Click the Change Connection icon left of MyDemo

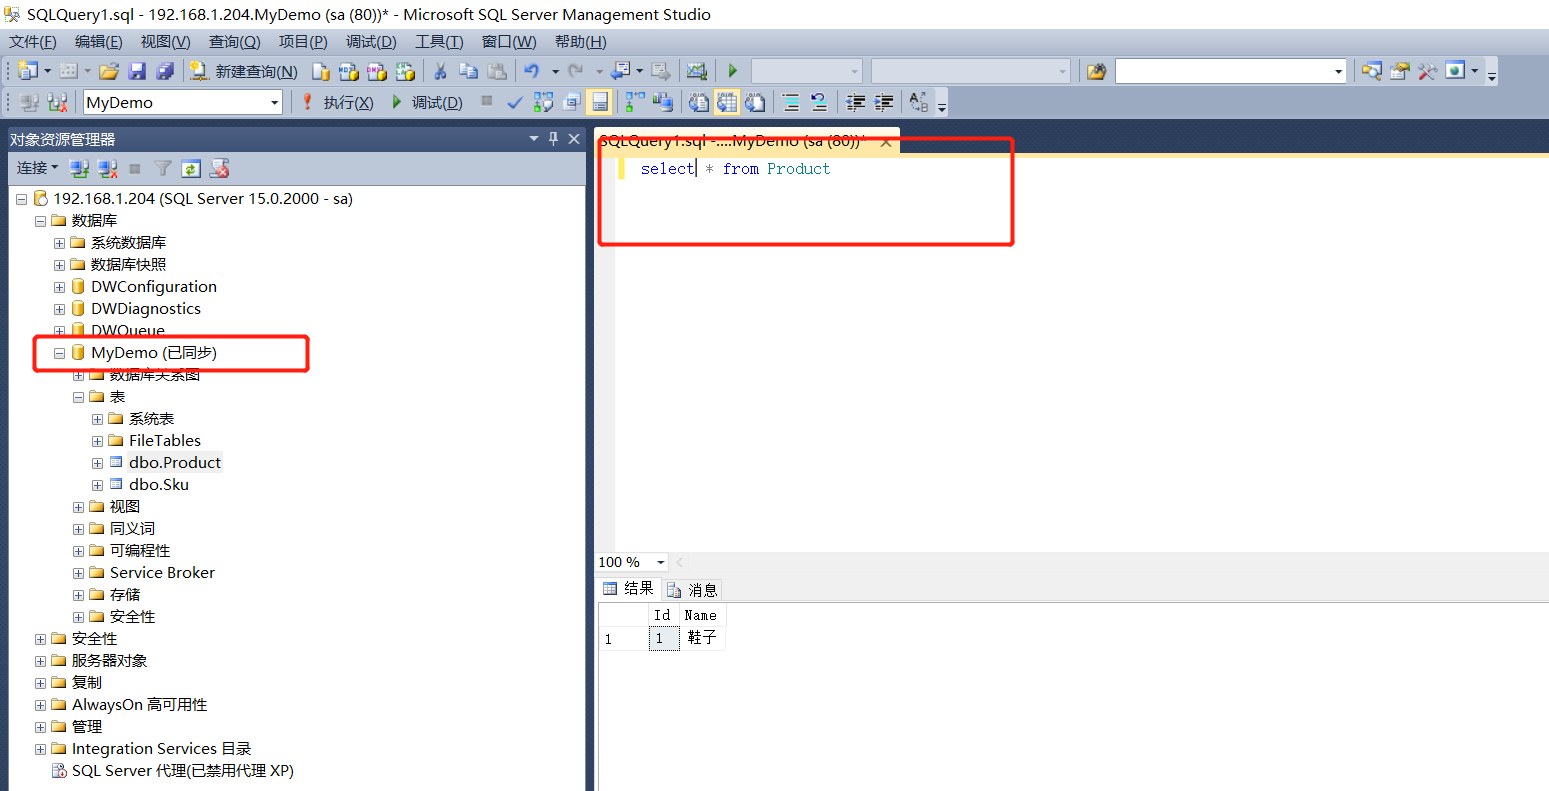(57, 102)
